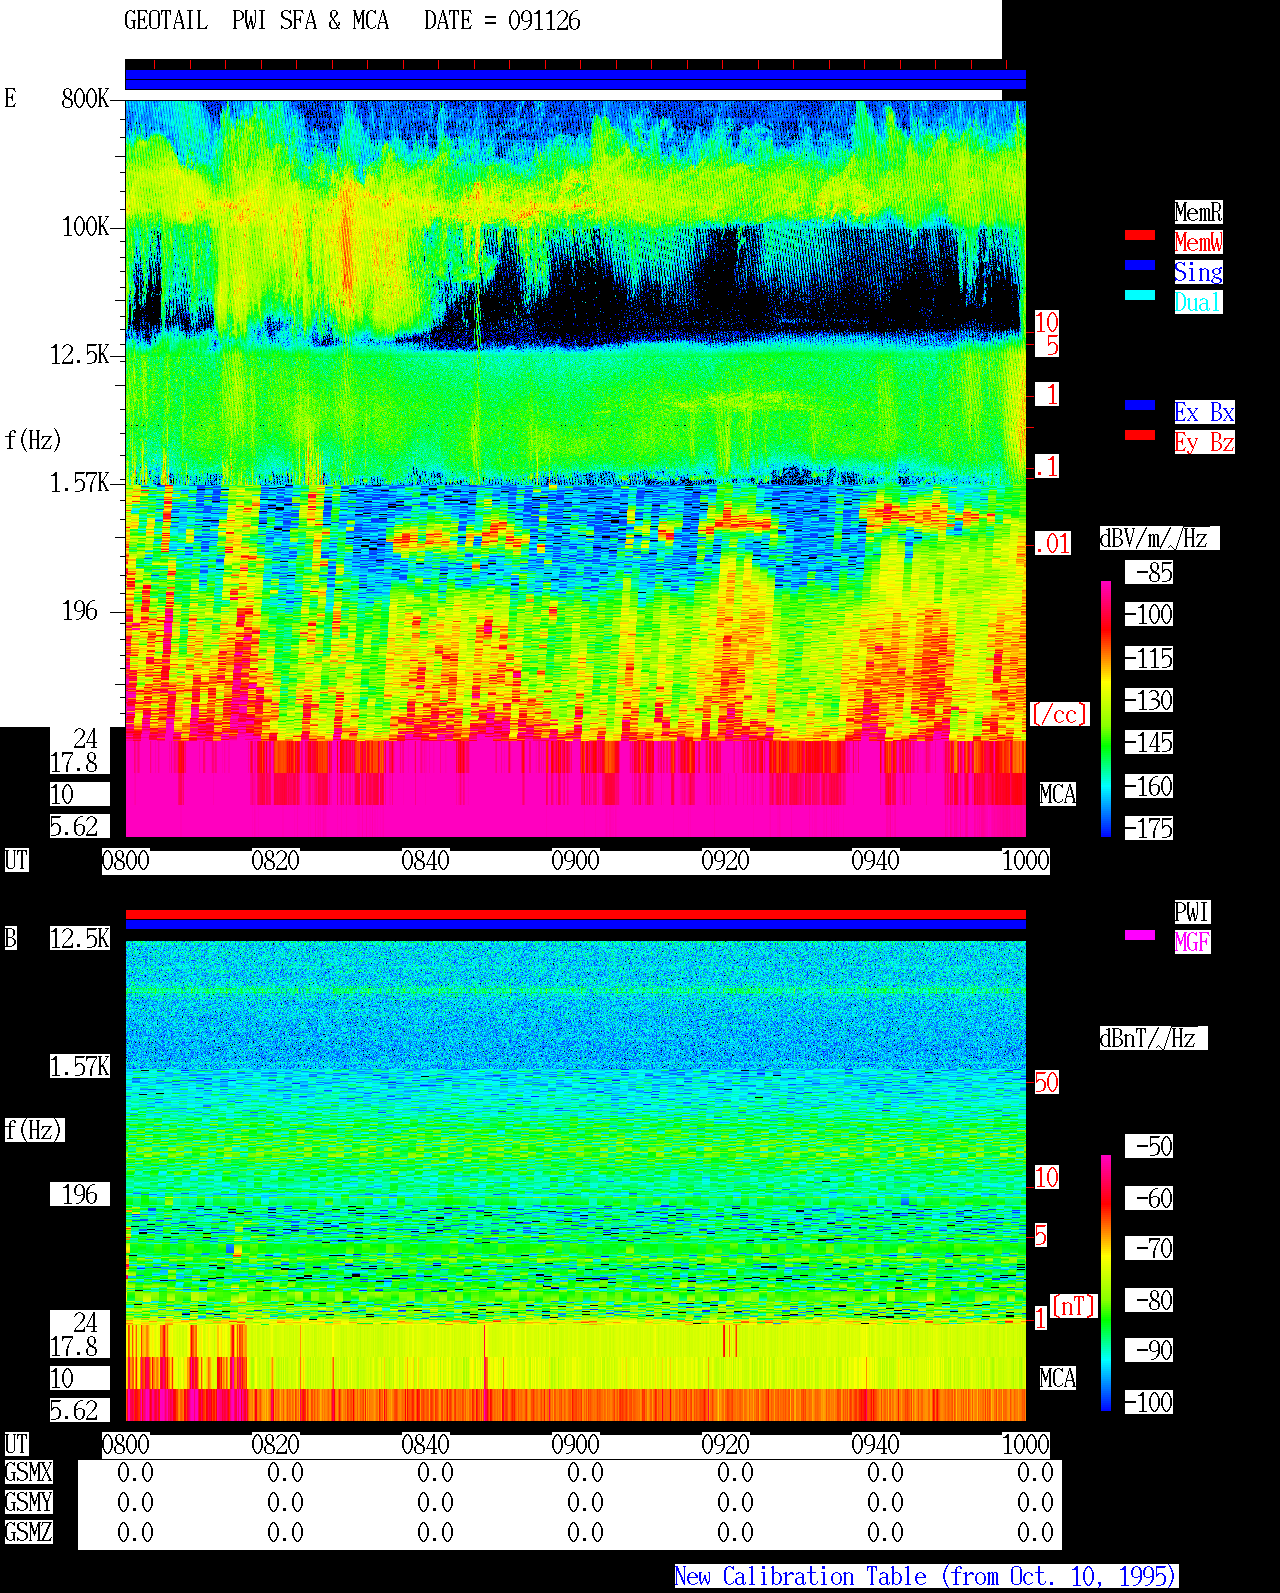
Task: Select the PWI legend label
Action: [x=1192, y=912]
